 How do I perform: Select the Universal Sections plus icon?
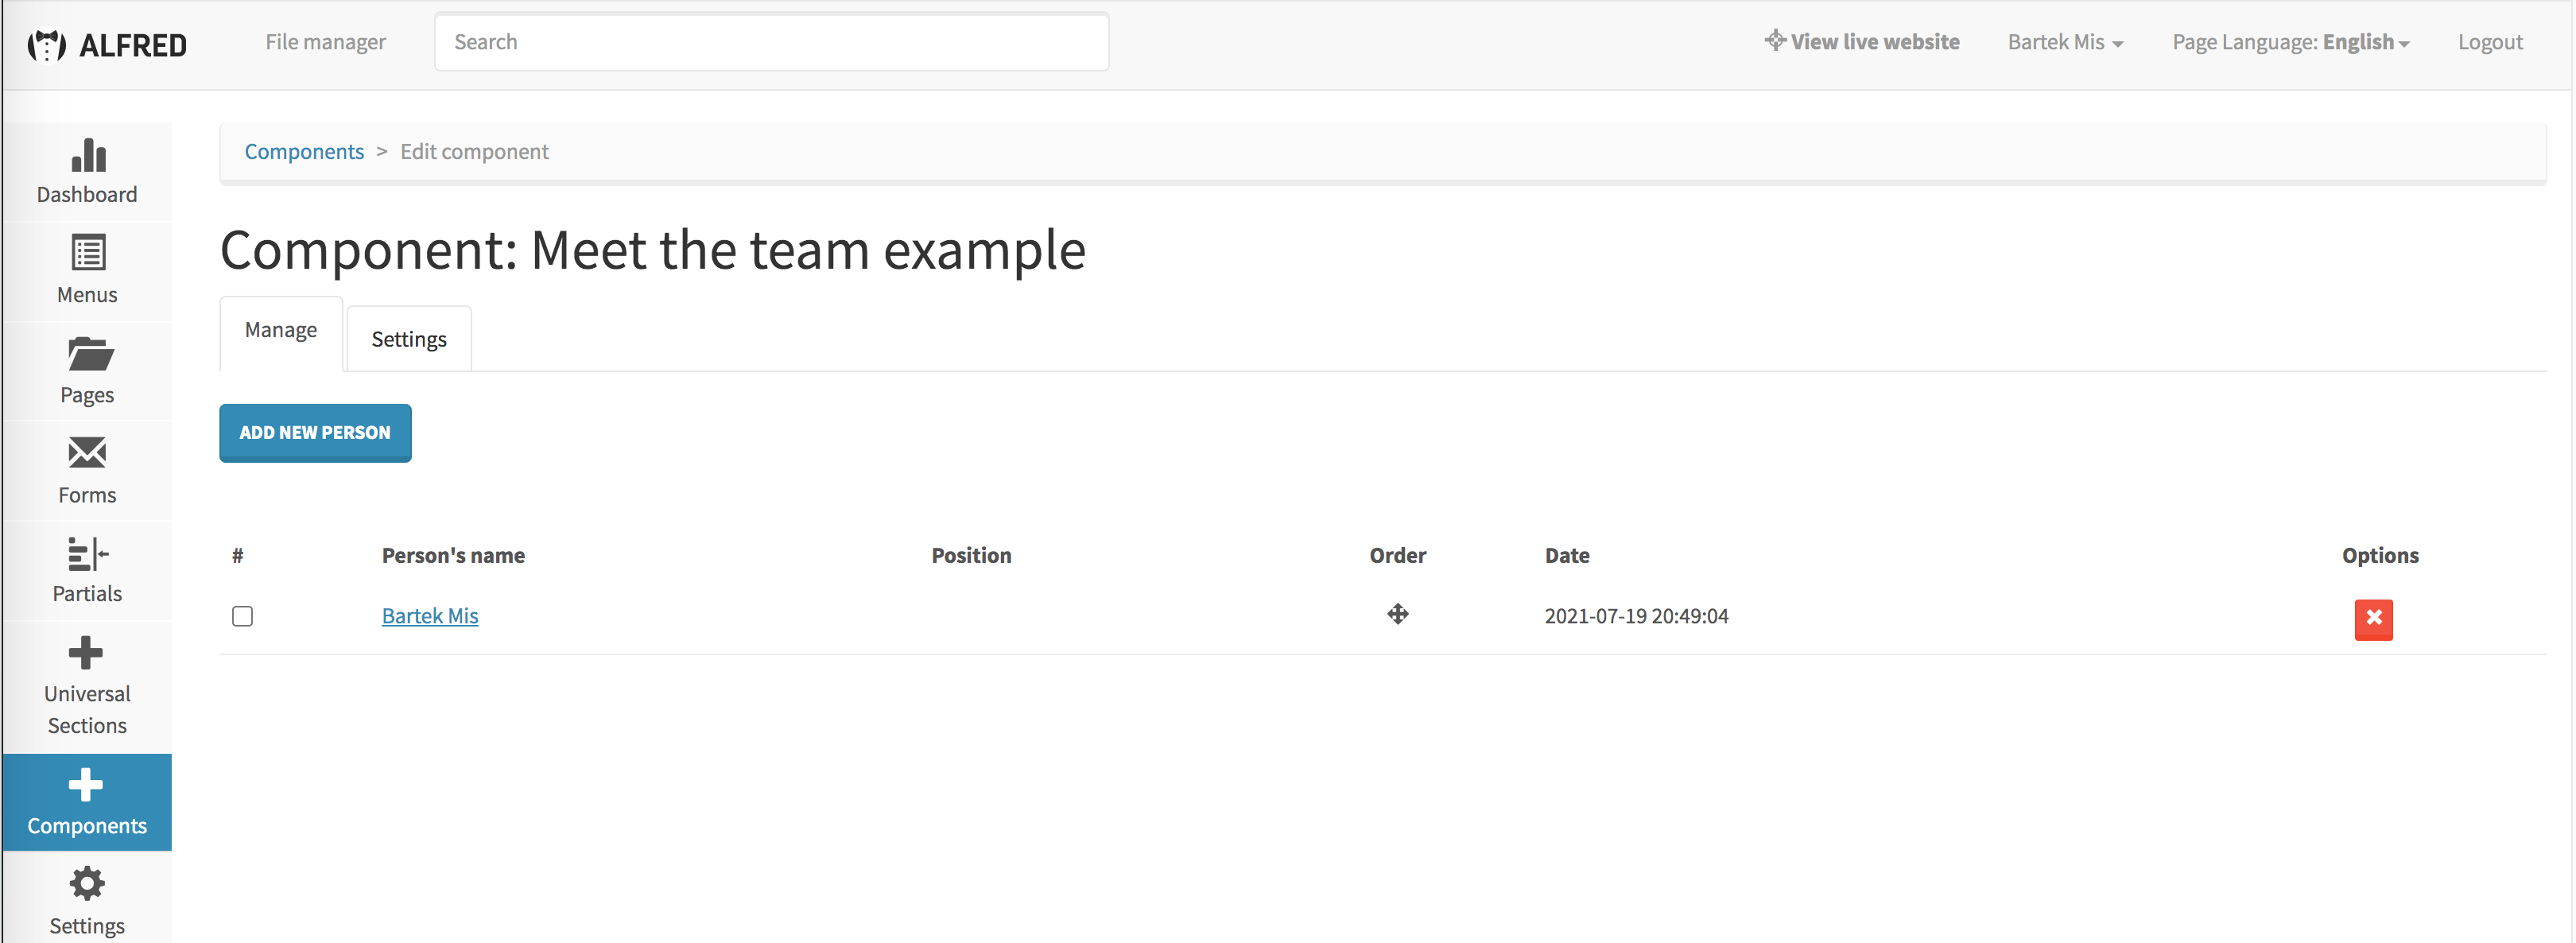coord(87,652)
